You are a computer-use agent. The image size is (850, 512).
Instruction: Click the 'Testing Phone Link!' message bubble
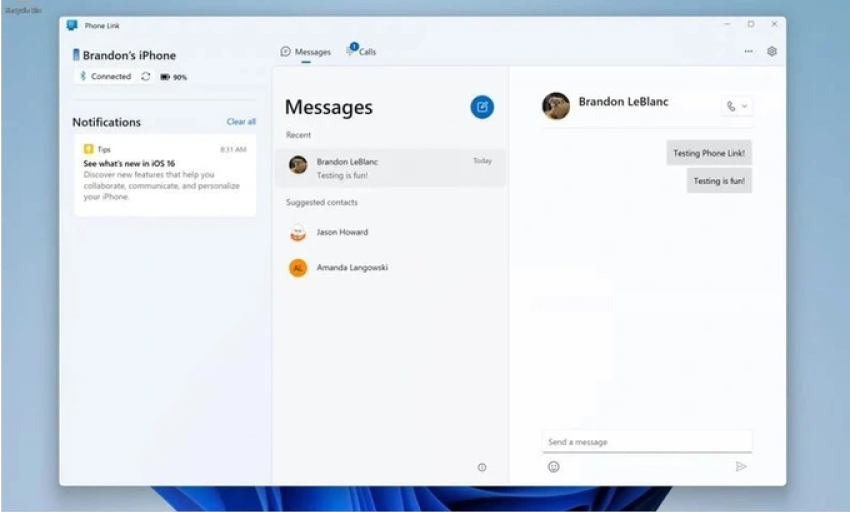click(x=709, y=153)
